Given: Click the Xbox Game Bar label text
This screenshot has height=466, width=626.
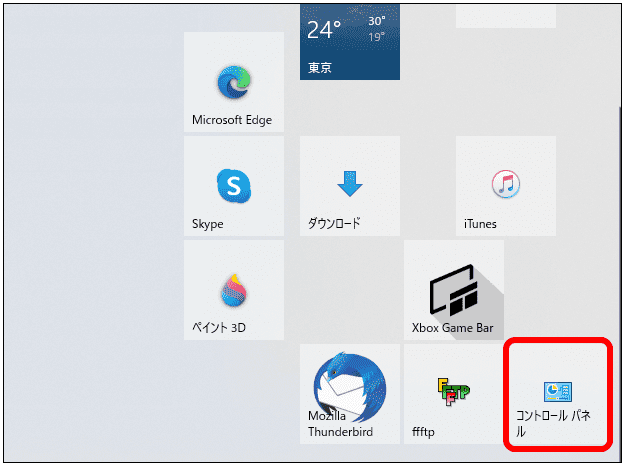Looking at the screenshot, I should 453,328.
